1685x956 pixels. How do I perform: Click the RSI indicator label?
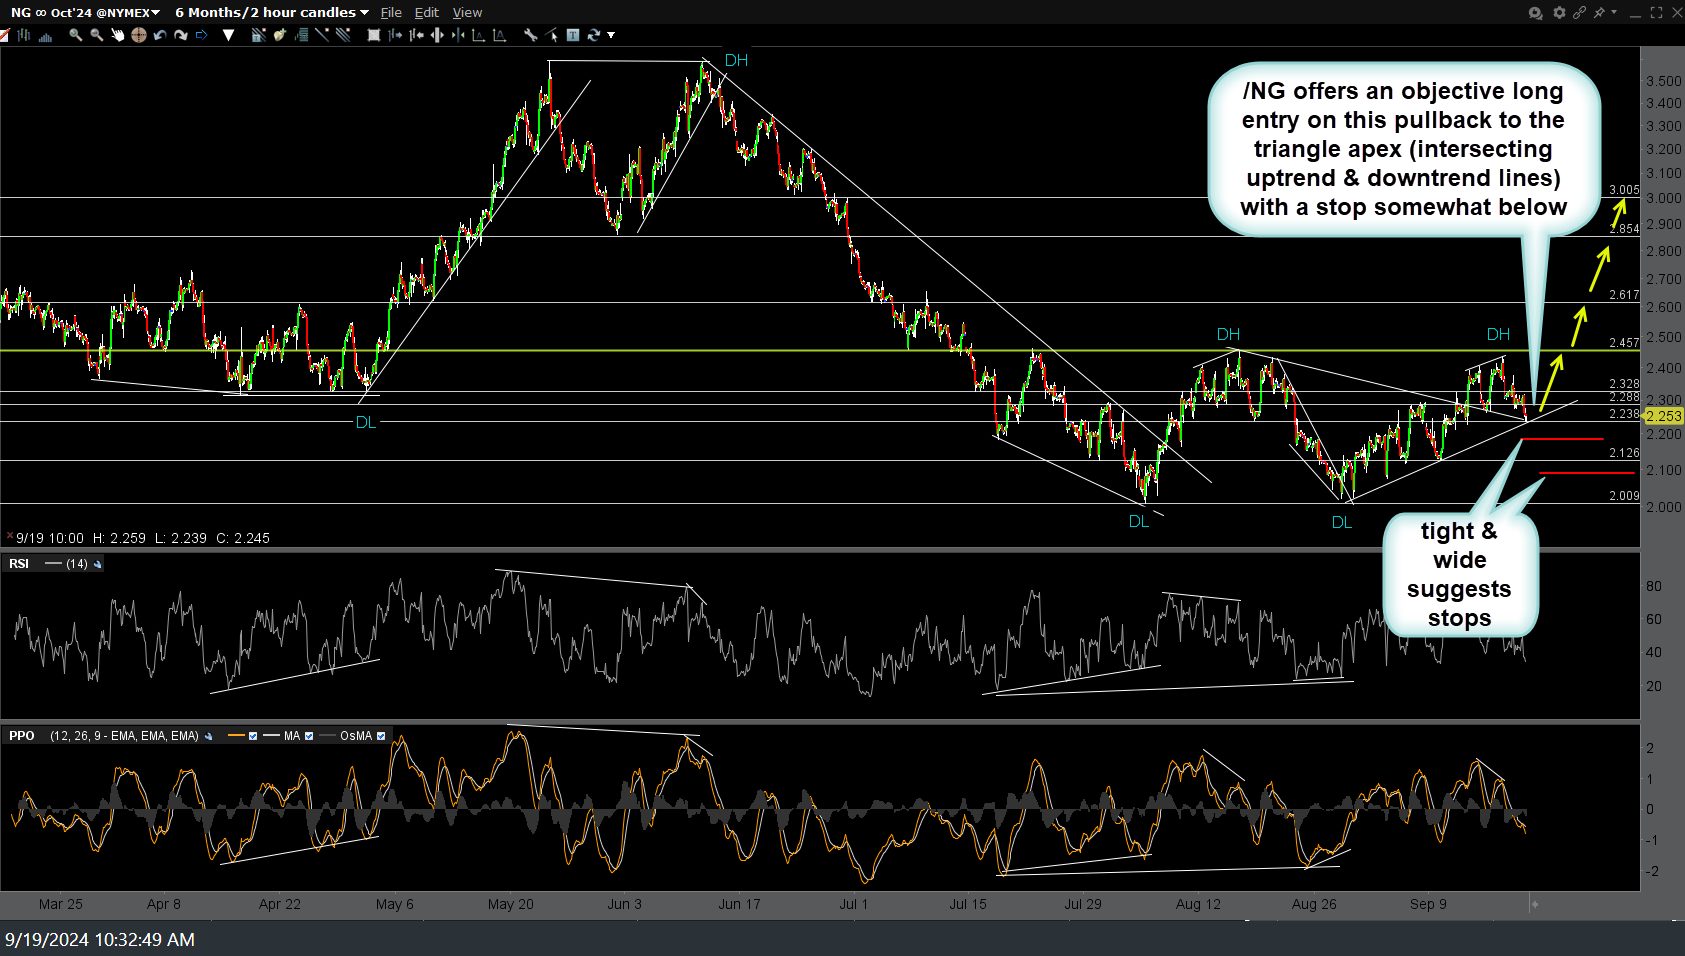click(x=19, y=564)
